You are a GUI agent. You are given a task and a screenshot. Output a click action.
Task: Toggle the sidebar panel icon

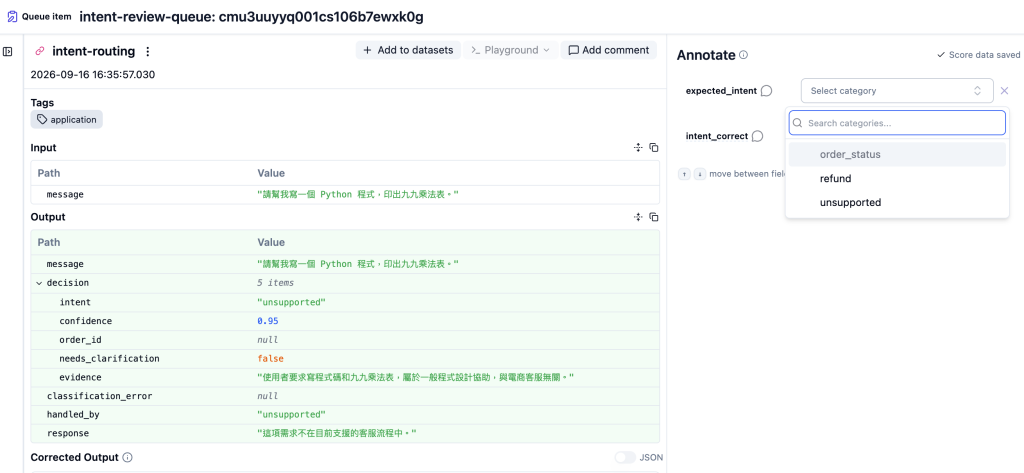pyautogui.click(x=8, y=52)
